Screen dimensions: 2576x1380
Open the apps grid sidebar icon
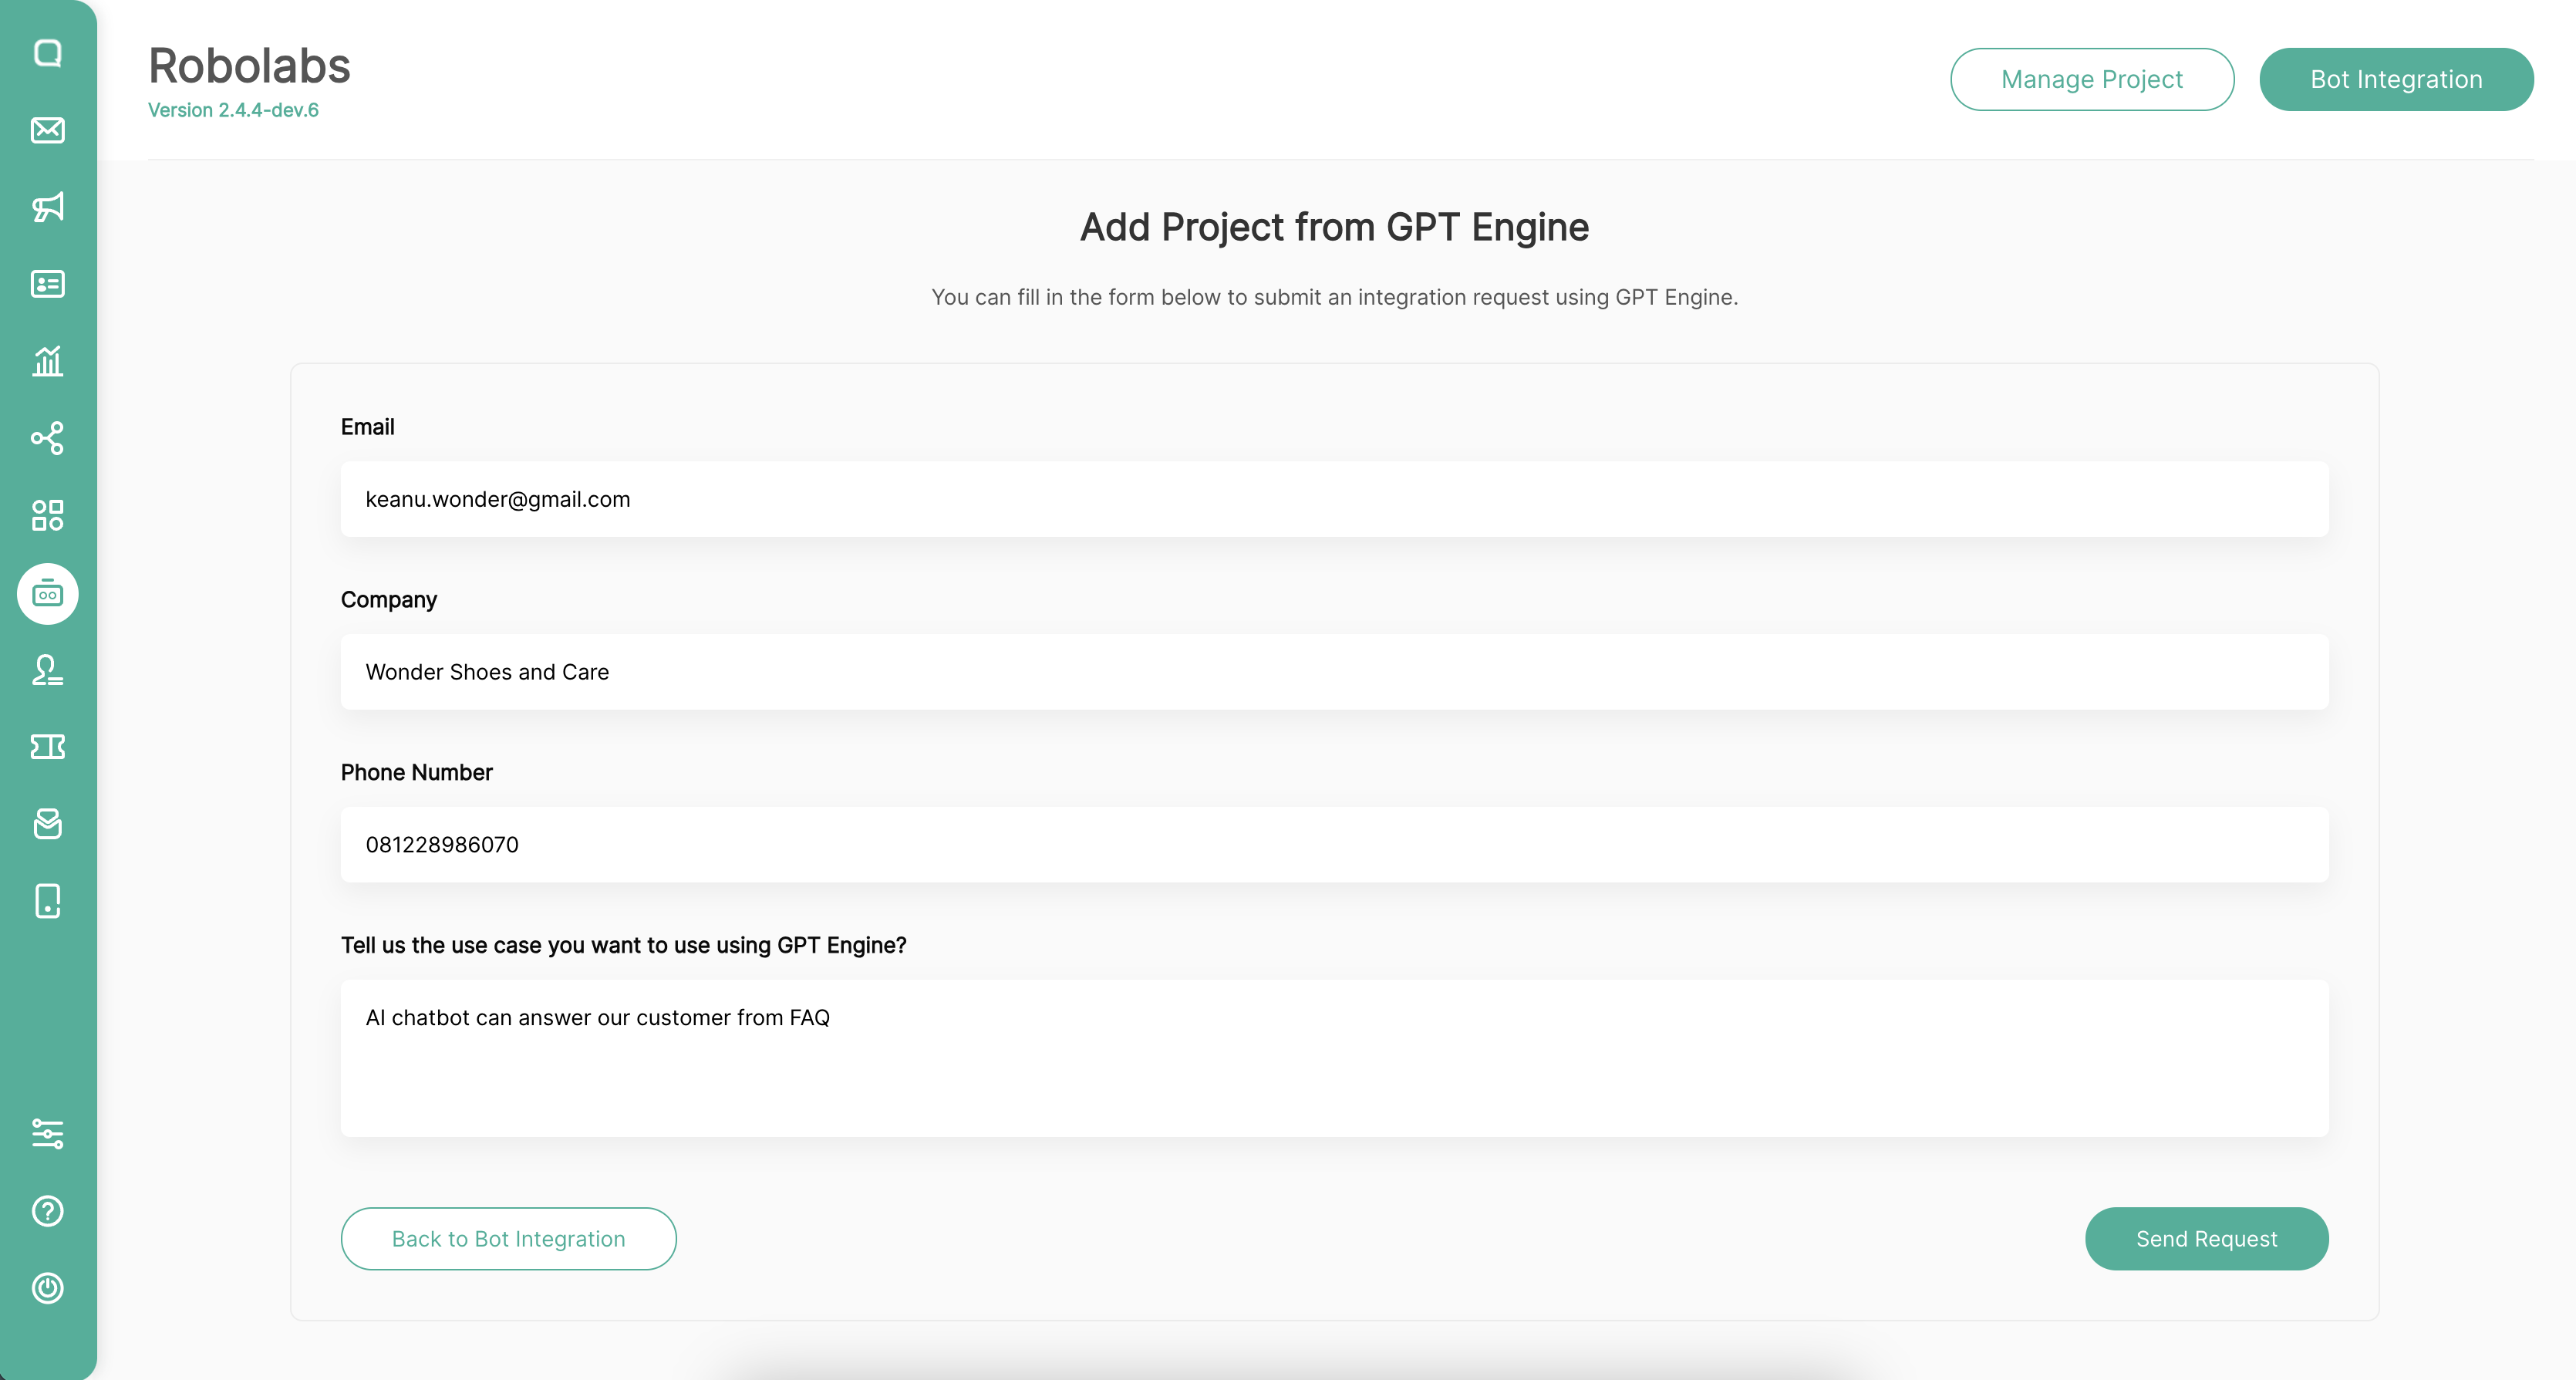47,515
